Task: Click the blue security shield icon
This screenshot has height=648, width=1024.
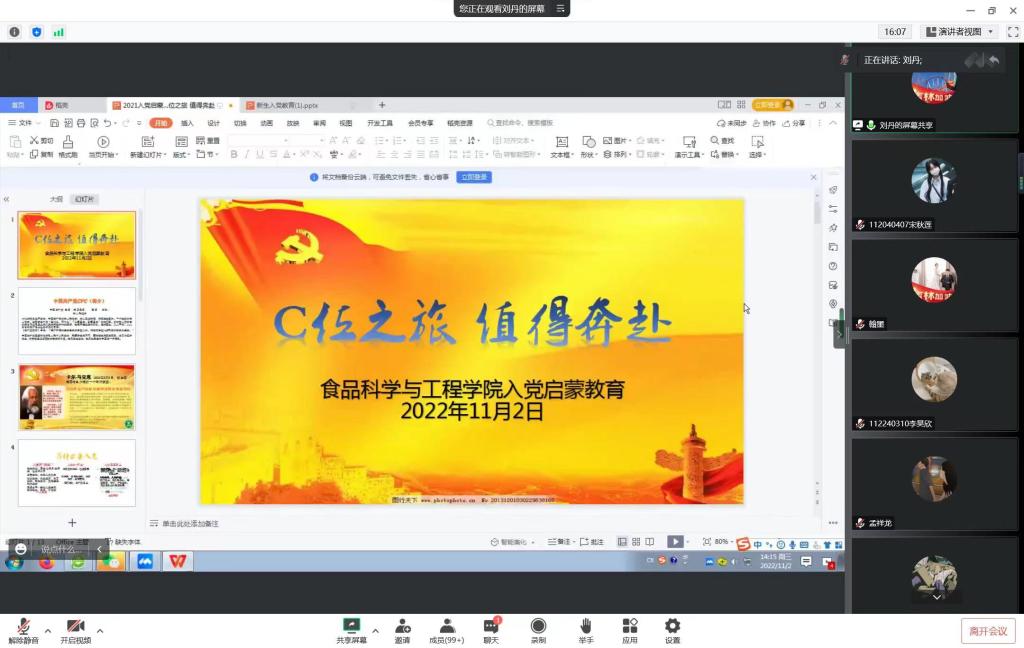Action: coord(37,32)
